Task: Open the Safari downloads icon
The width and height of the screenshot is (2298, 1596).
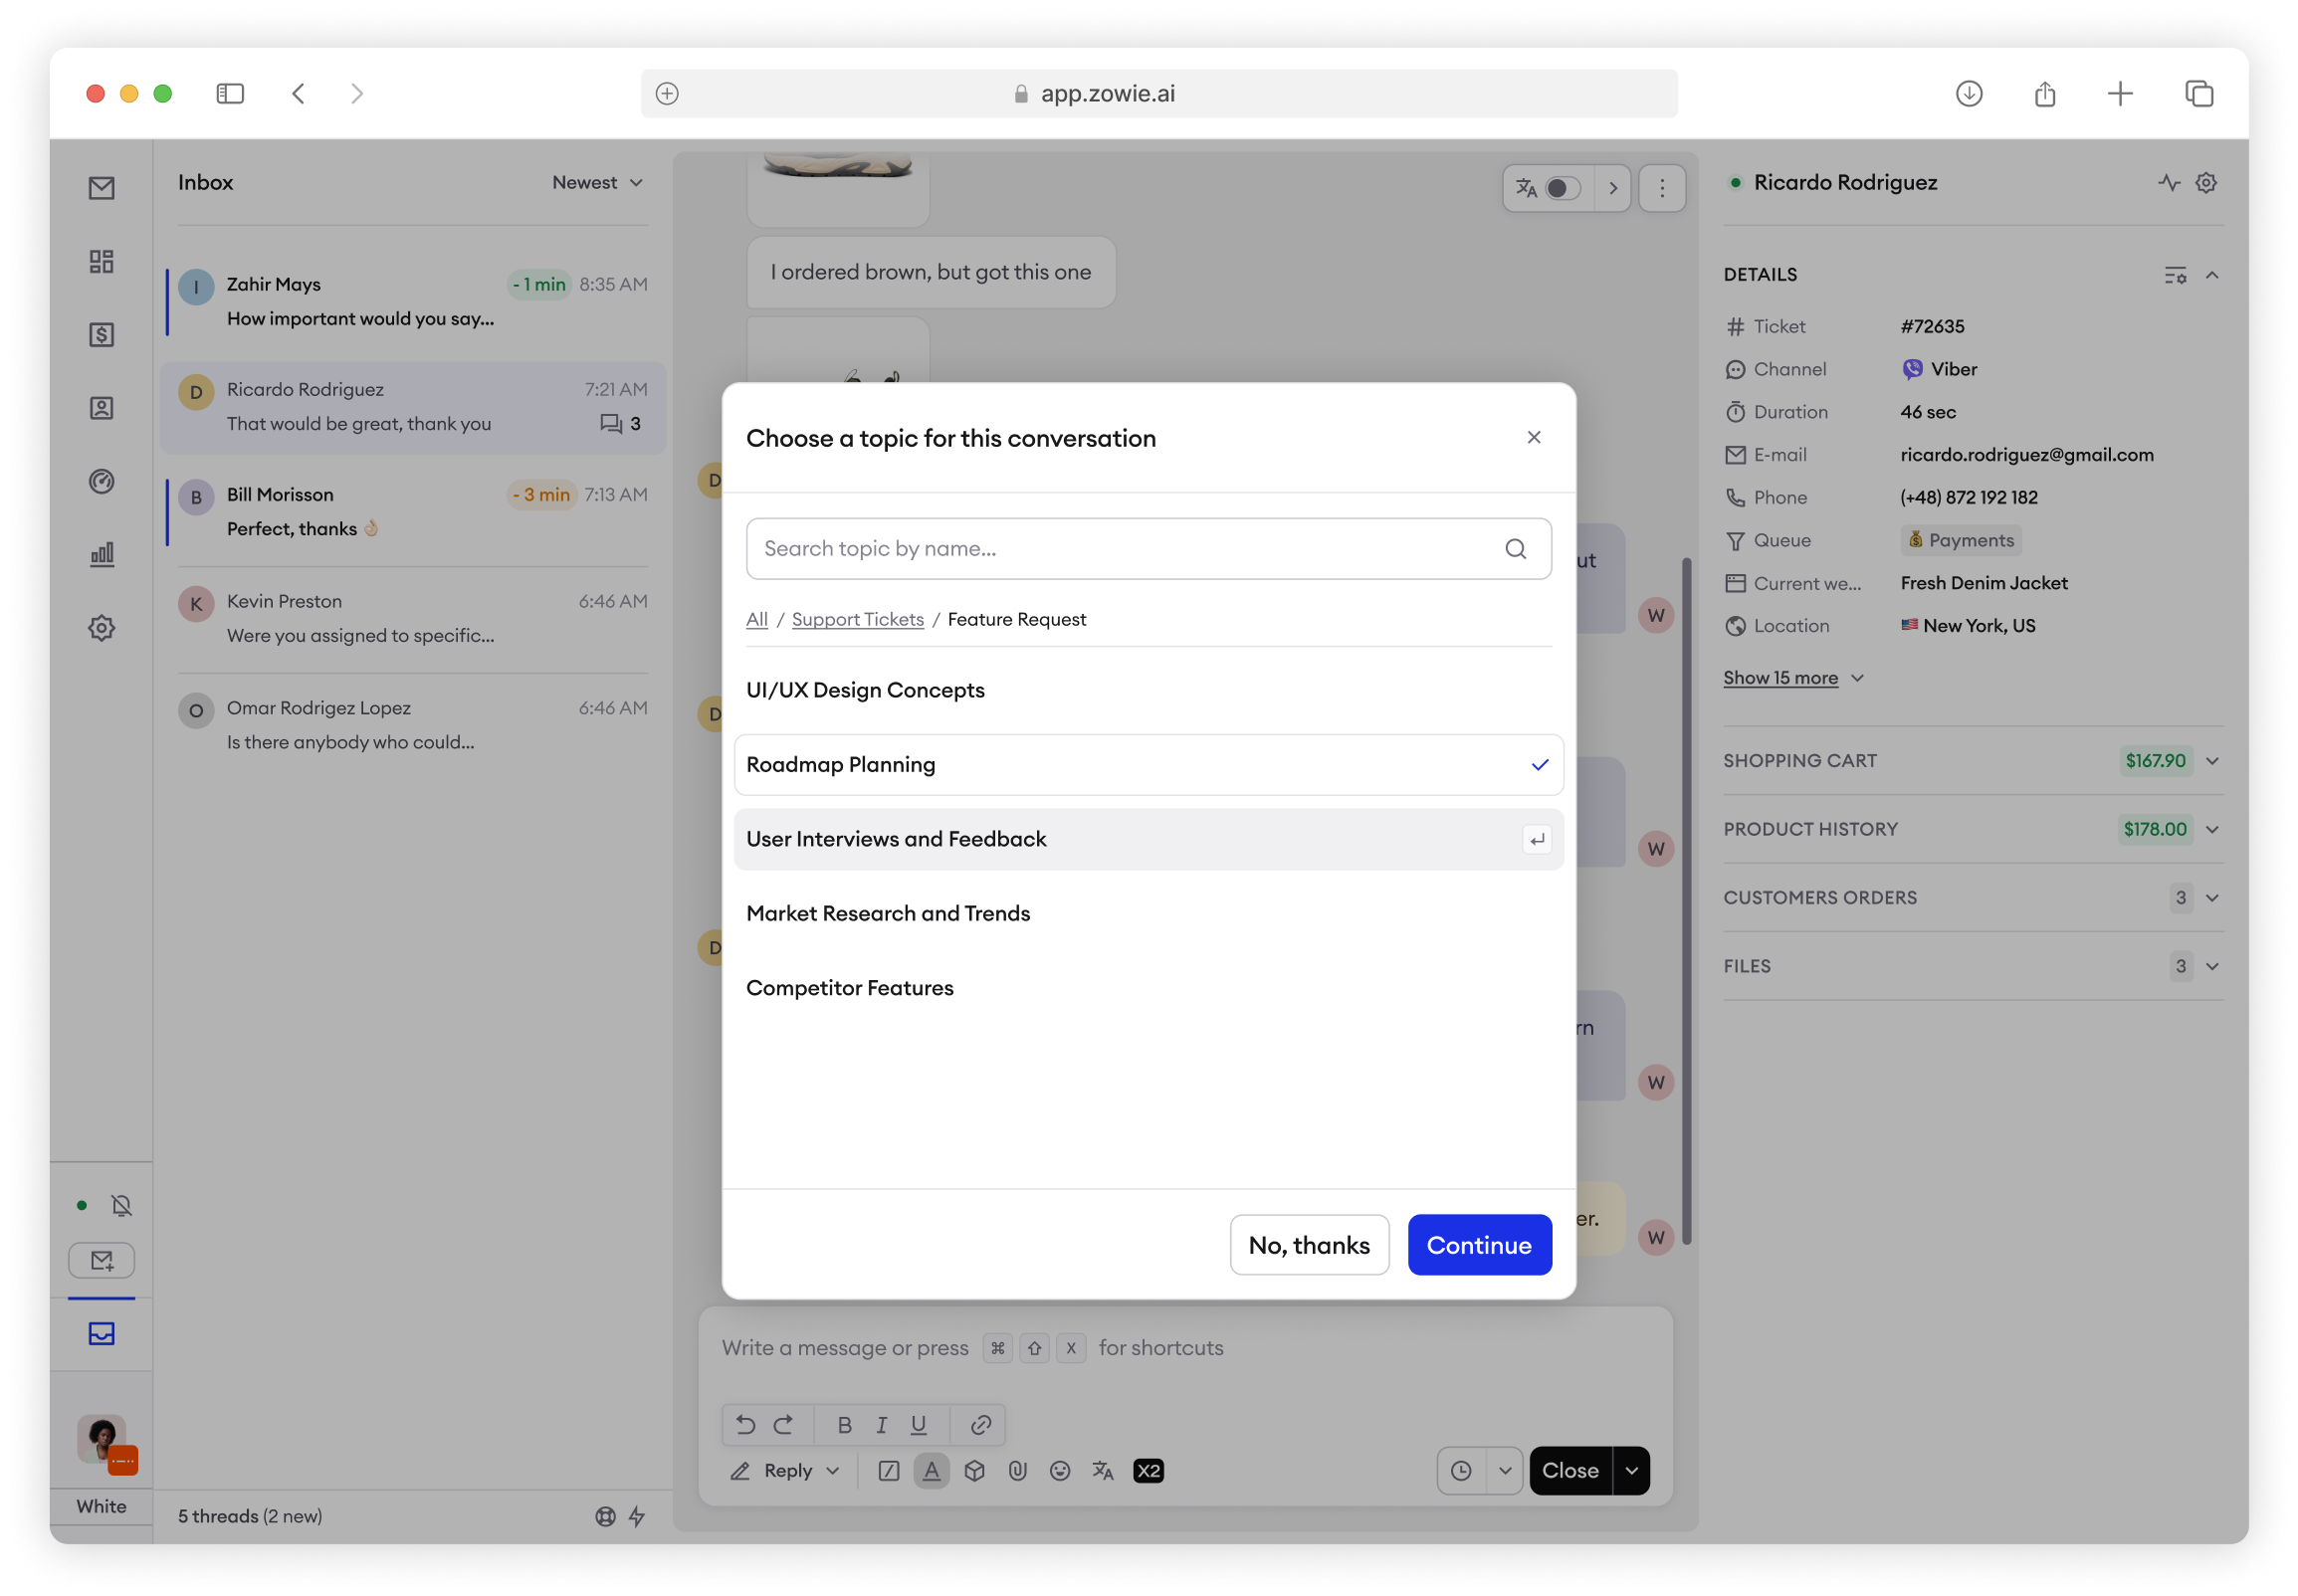Action: tap(1968, 94)
